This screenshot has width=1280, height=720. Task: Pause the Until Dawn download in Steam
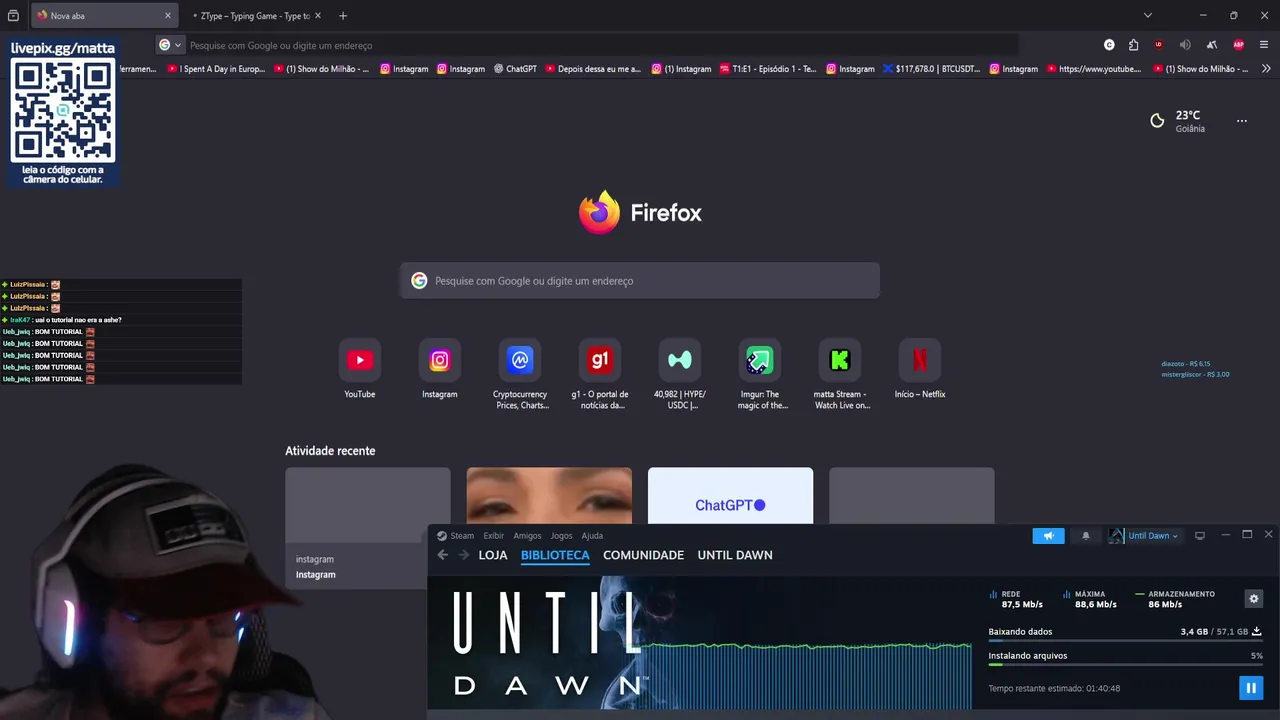coord(1250,688)
